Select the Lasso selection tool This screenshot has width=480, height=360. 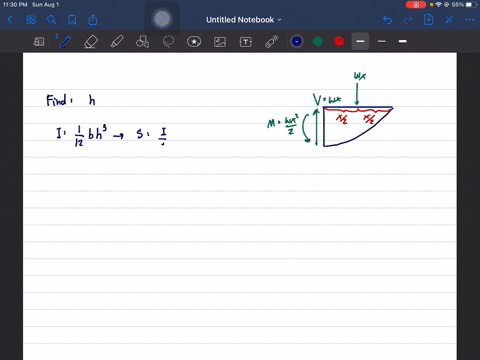point(168,42)
